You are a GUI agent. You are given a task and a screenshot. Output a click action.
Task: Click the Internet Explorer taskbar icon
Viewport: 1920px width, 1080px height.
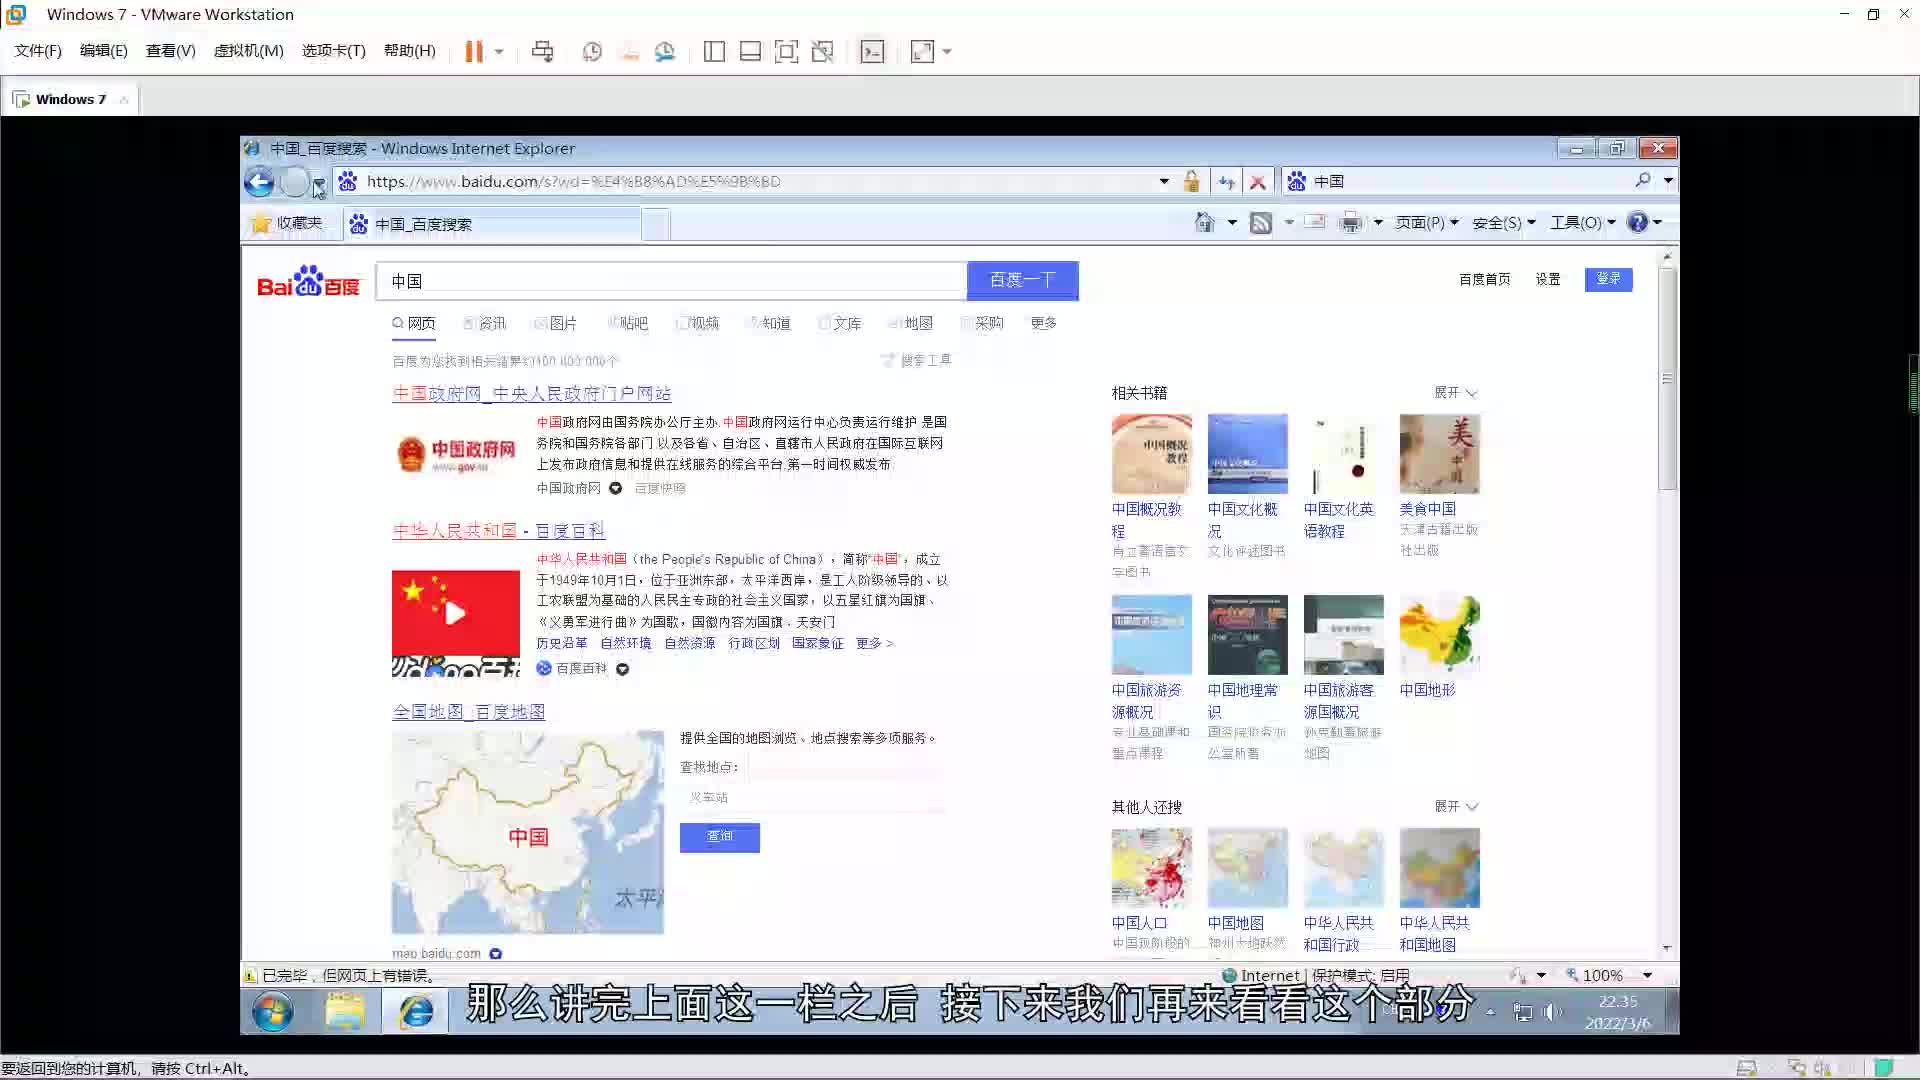416,1012
